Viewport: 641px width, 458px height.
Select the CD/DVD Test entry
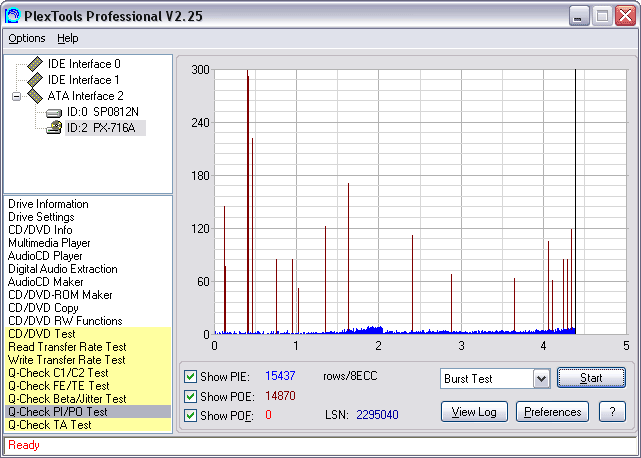pos(88,334)
